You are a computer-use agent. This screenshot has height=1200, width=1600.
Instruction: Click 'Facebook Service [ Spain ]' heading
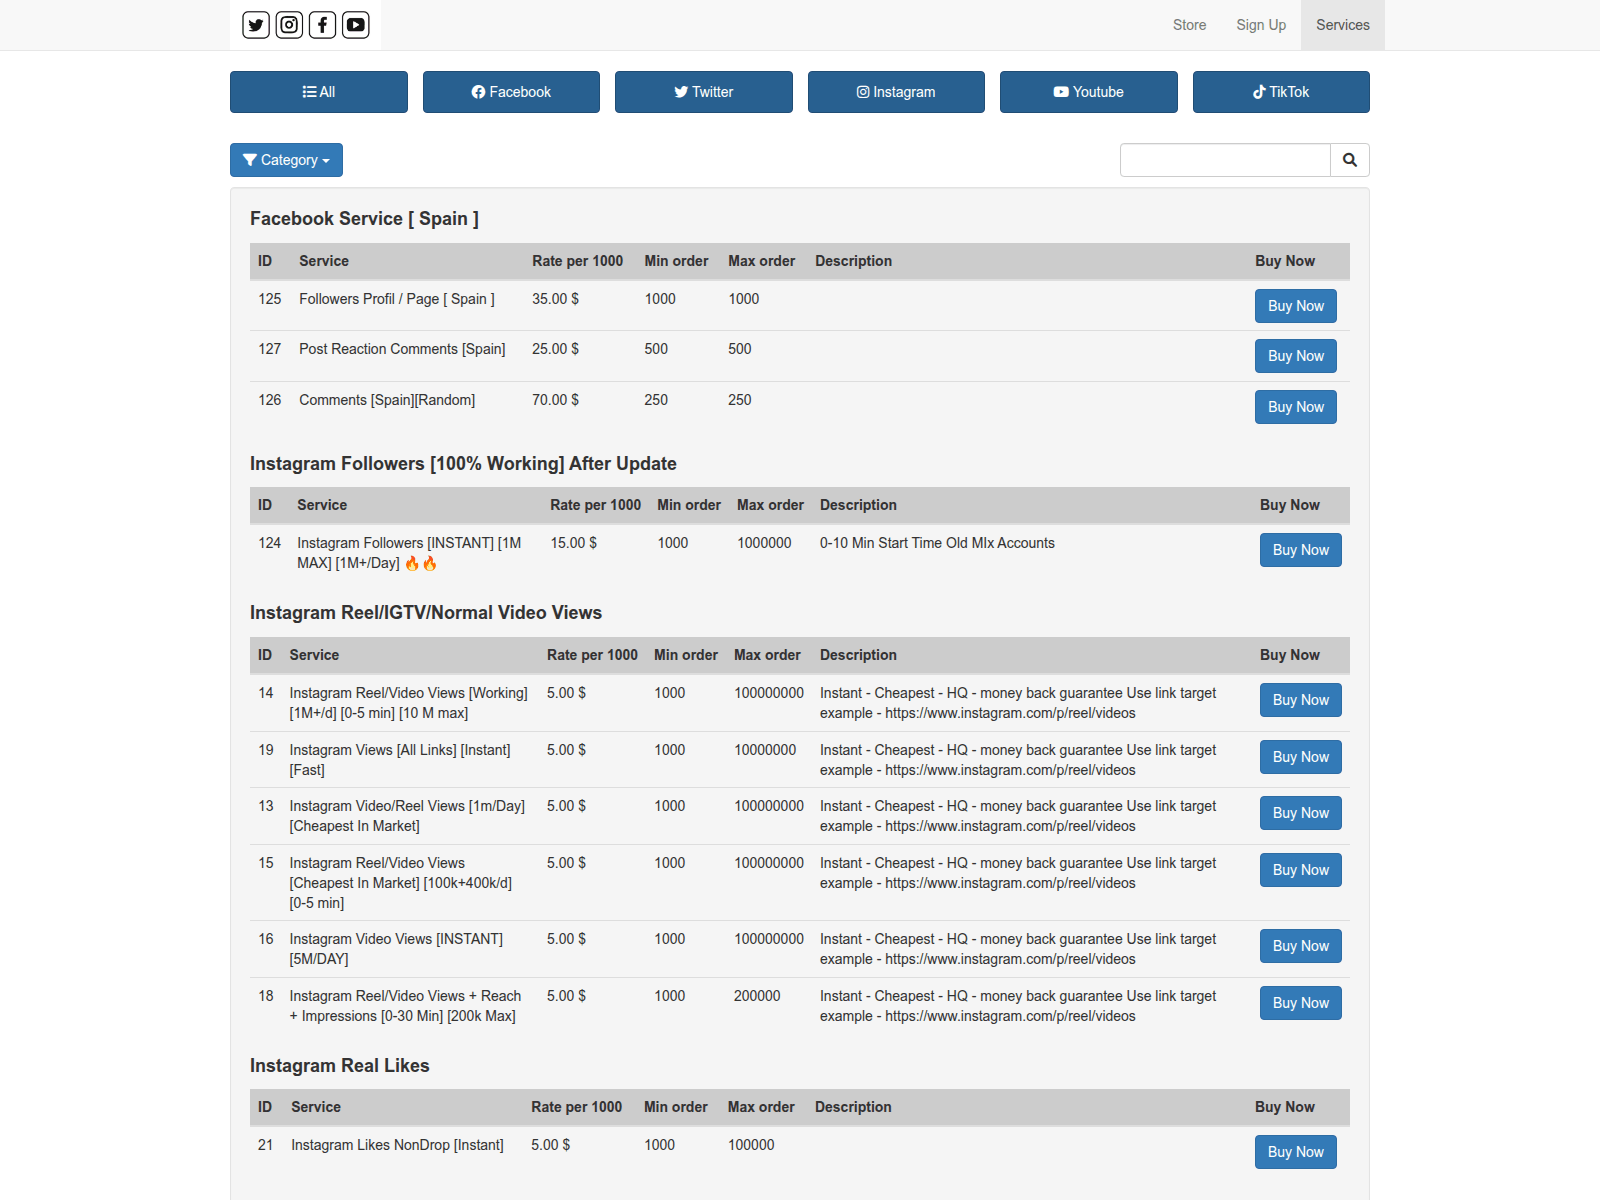coord(364,219)
